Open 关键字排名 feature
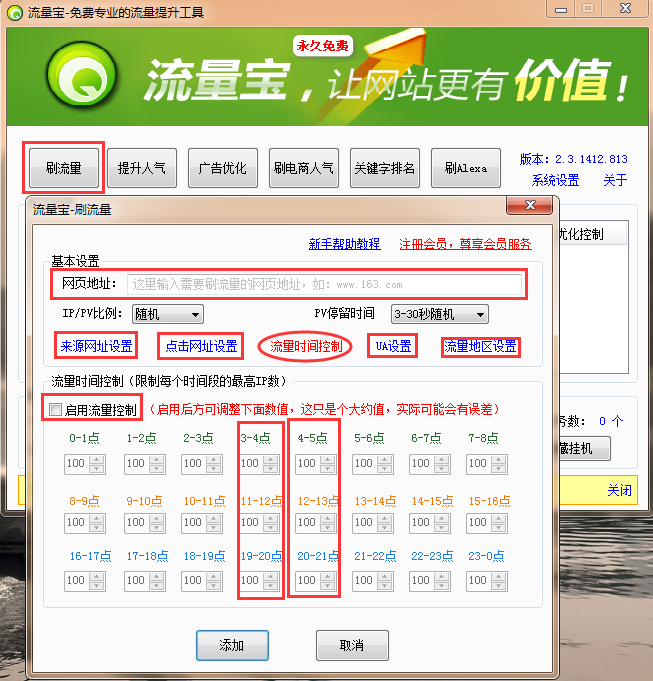This screenshot has height=681, width=653. (385, 168)
